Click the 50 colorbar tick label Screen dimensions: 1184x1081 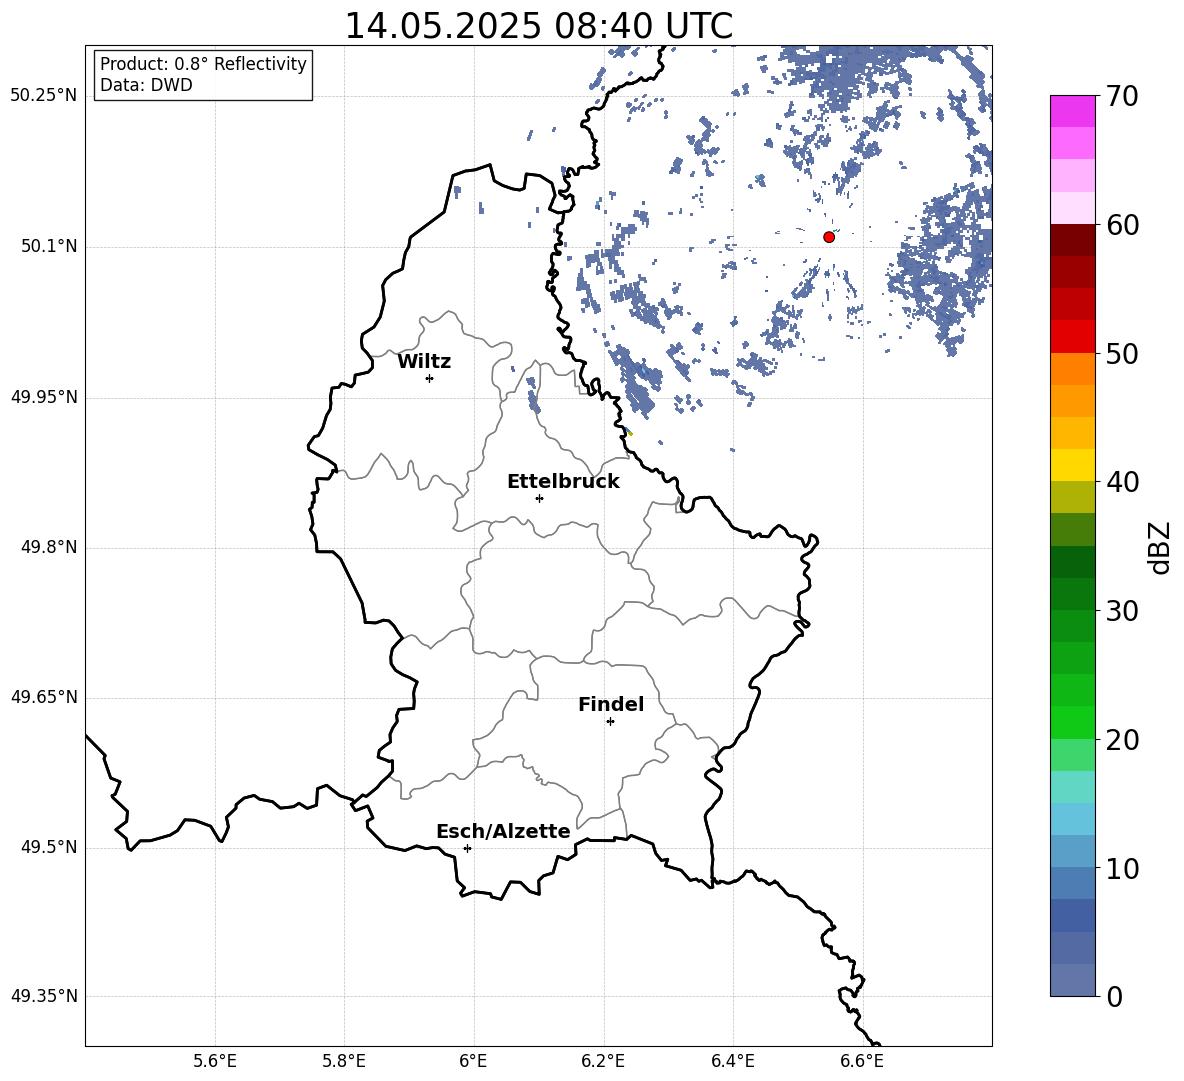pos(1122,353)
